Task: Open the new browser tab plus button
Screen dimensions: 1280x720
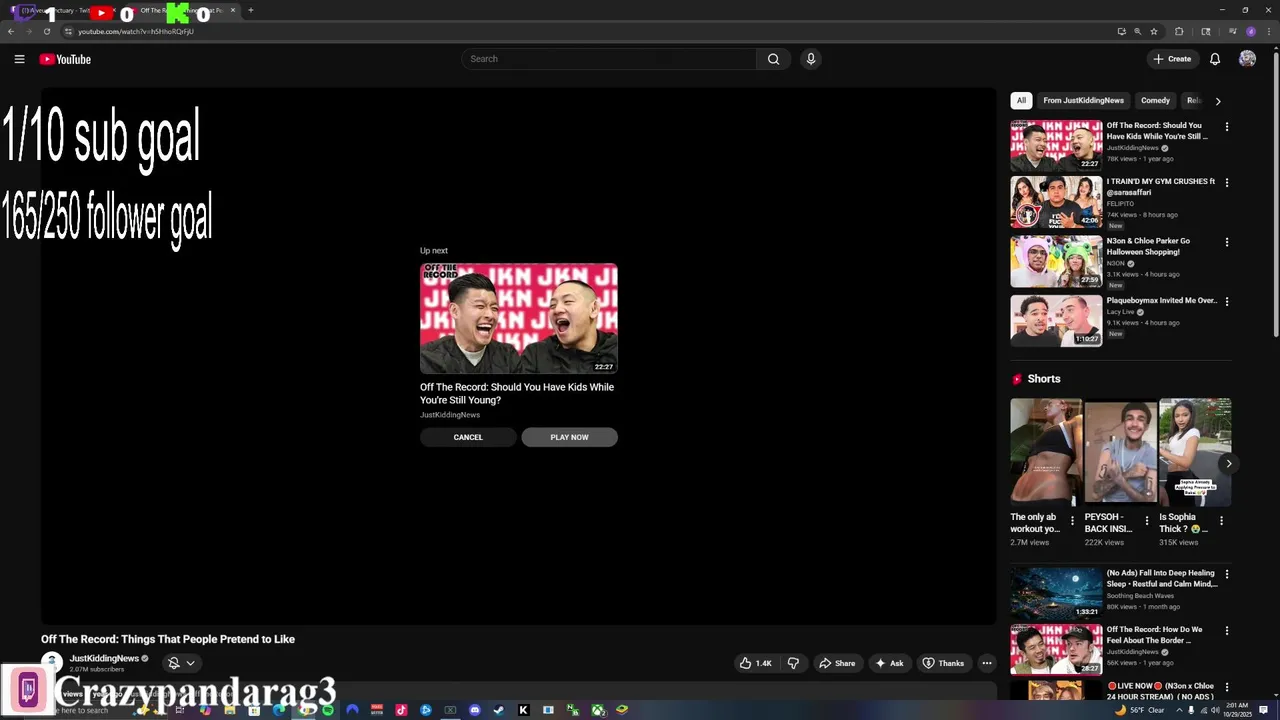Action: click(x=250, y=10)
